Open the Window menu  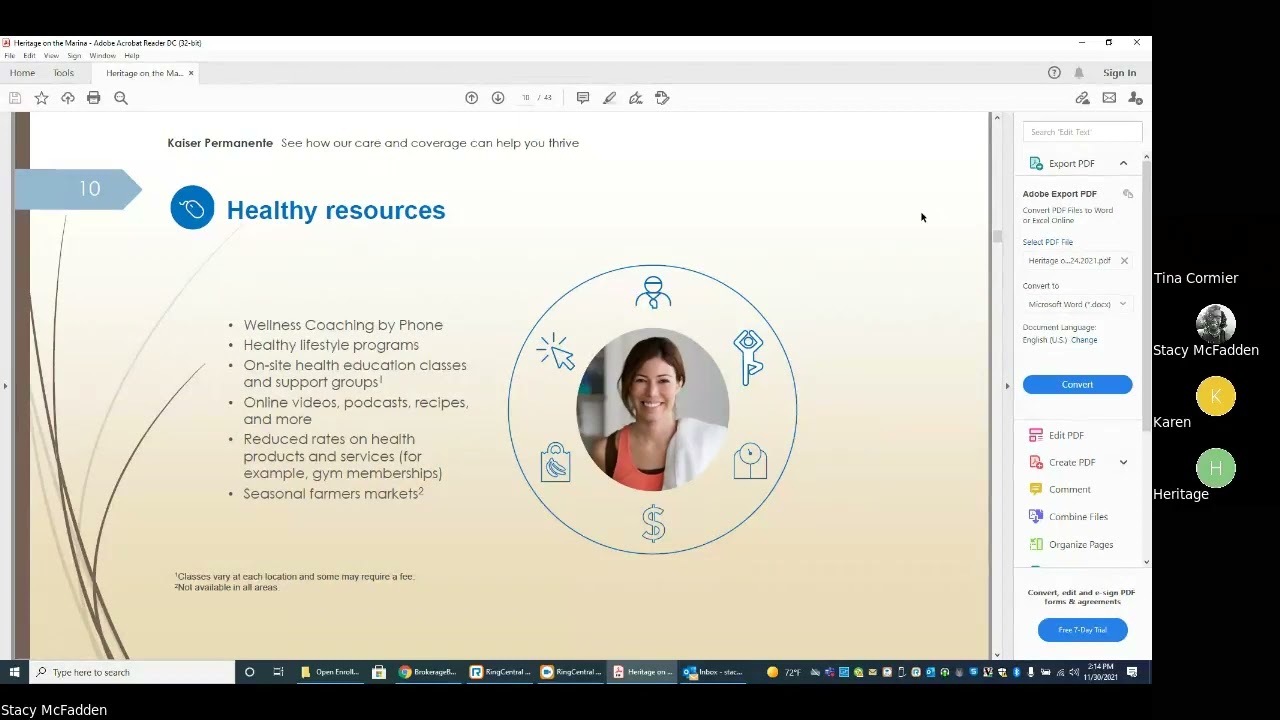(103, 56)
